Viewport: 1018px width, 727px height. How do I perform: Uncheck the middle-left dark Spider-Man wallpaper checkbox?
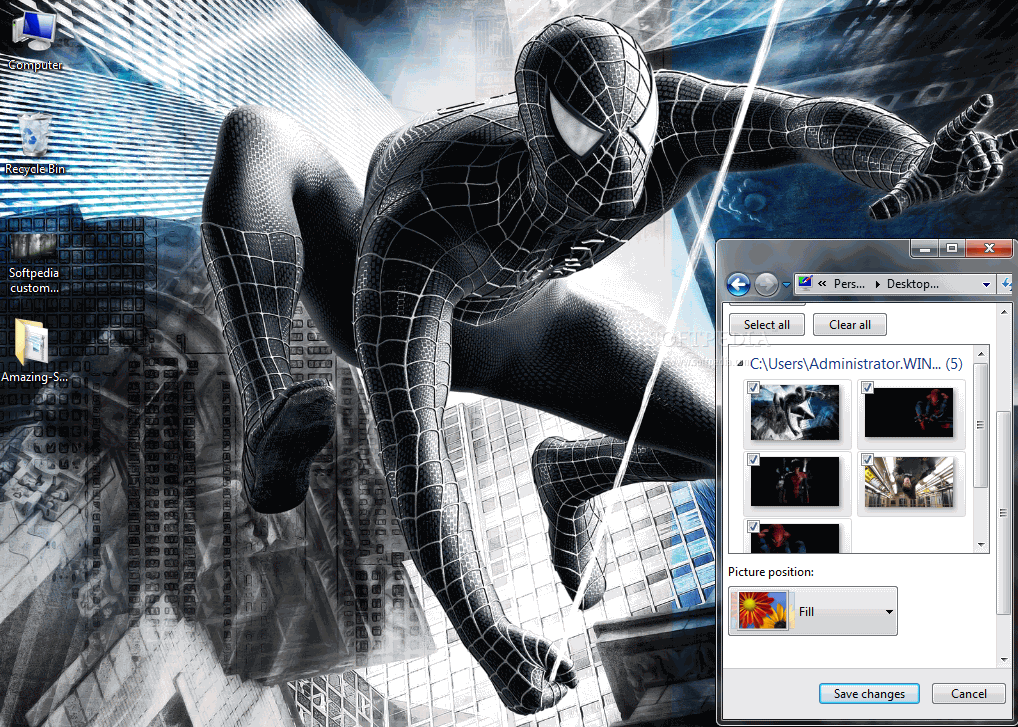(x=753, y=460)
